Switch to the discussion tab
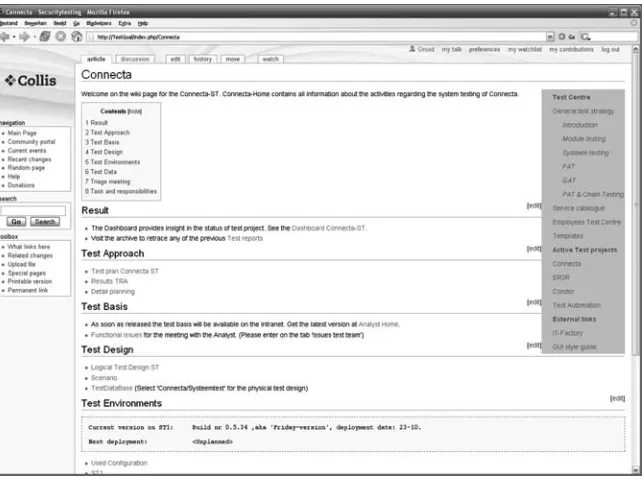This screenshot has width=644, height=480. 135,59
